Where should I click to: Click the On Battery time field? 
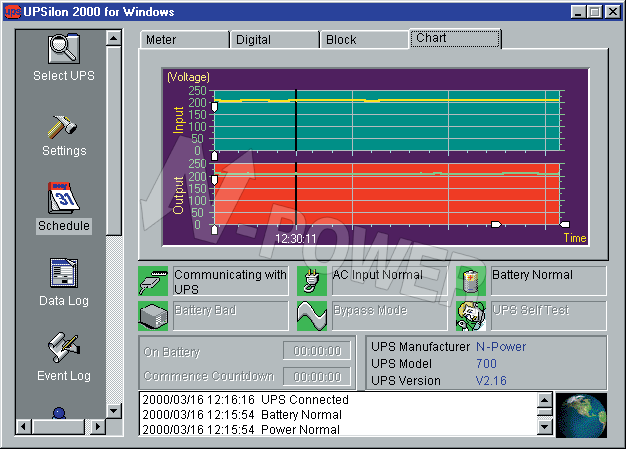tap(316, 351)
